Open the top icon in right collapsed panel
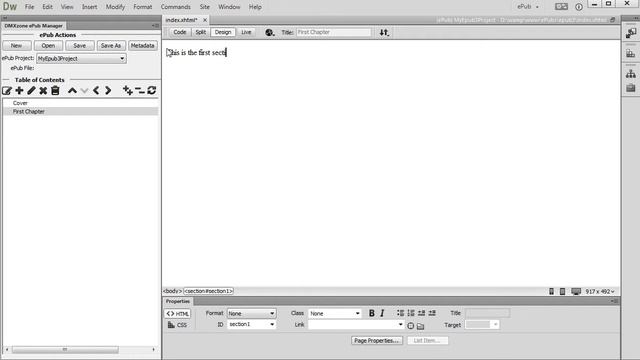The width and height of the screenshot is (640, 360). [x=631, y=33]
